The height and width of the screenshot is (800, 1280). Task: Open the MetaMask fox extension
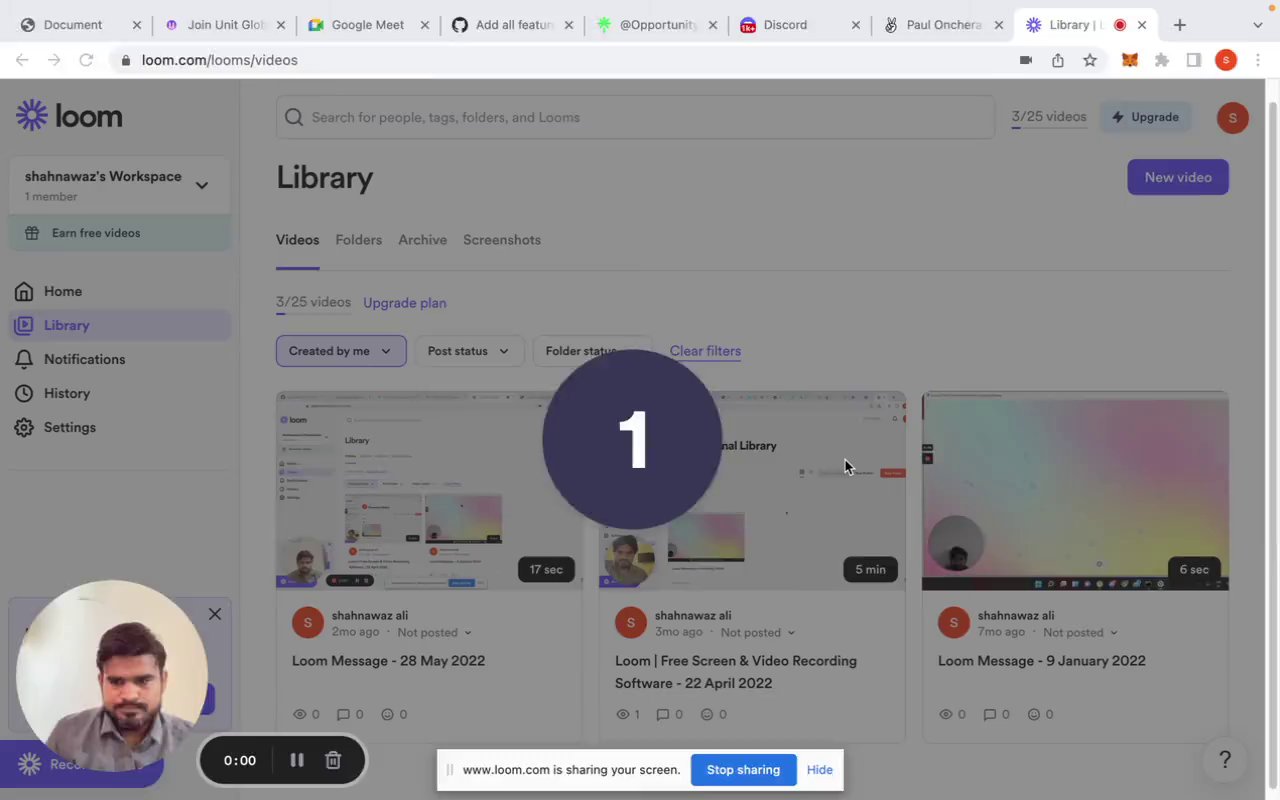[1130, 60]
